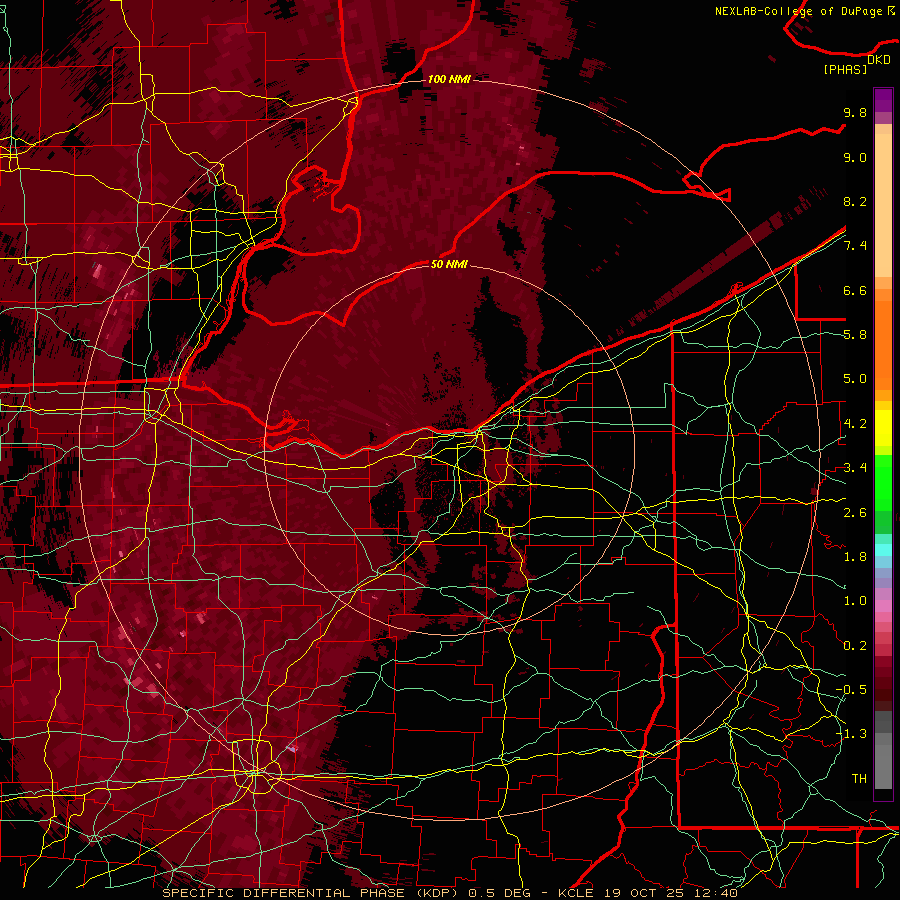Click the 9.8 scale value
Screen dimensions: 900x900
tap(855, 112)
